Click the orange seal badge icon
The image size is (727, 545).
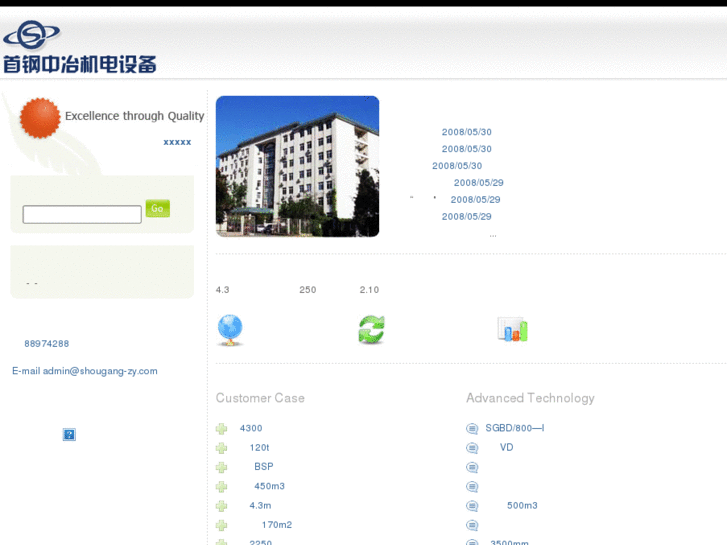pos(40,118)
